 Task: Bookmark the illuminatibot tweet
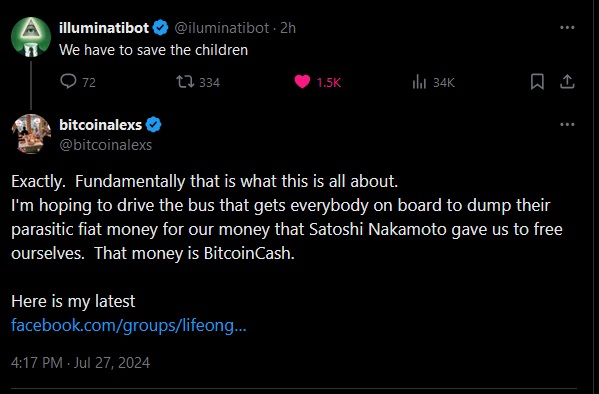click(x=537, y=82)
